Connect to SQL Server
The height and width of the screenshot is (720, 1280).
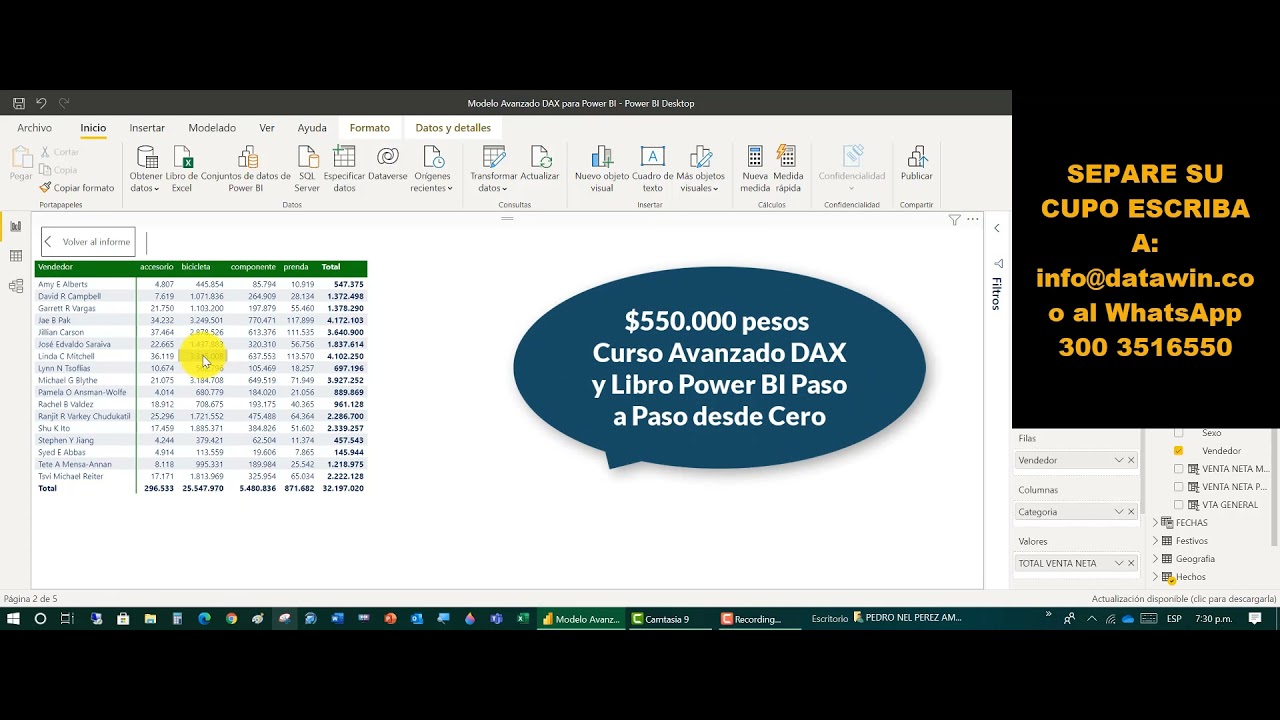[307, 169]
